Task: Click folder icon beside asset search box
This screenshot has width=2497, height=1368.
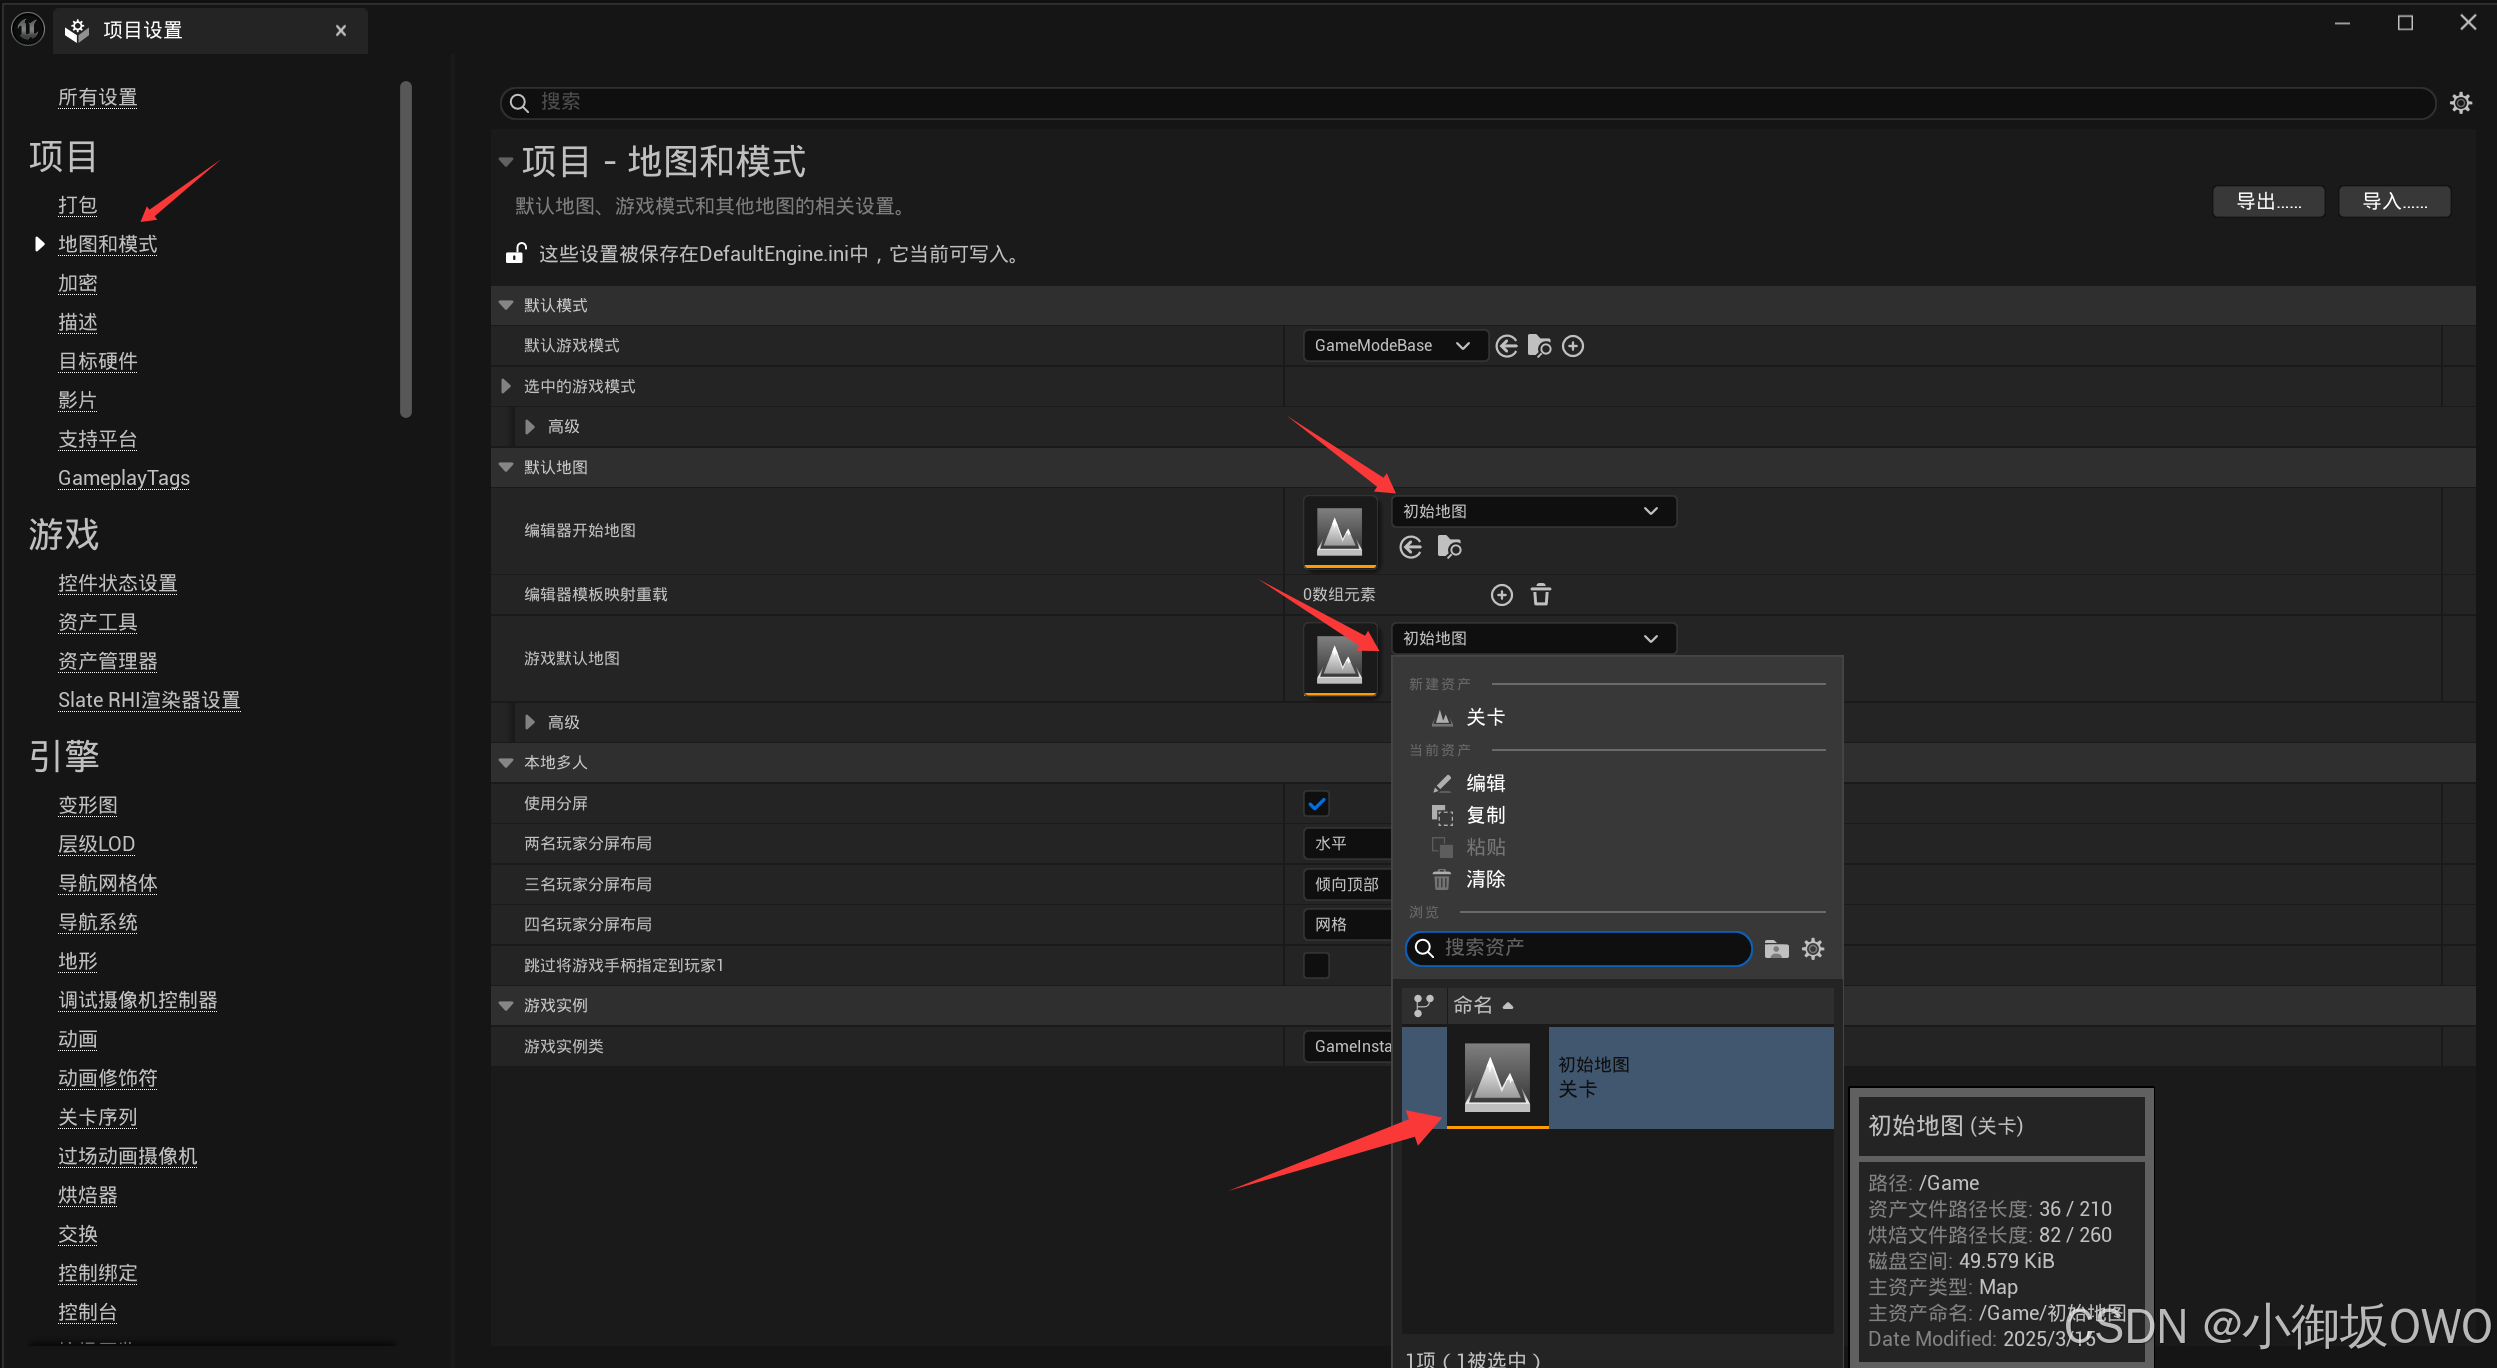Action: (x=1776, y=949)
